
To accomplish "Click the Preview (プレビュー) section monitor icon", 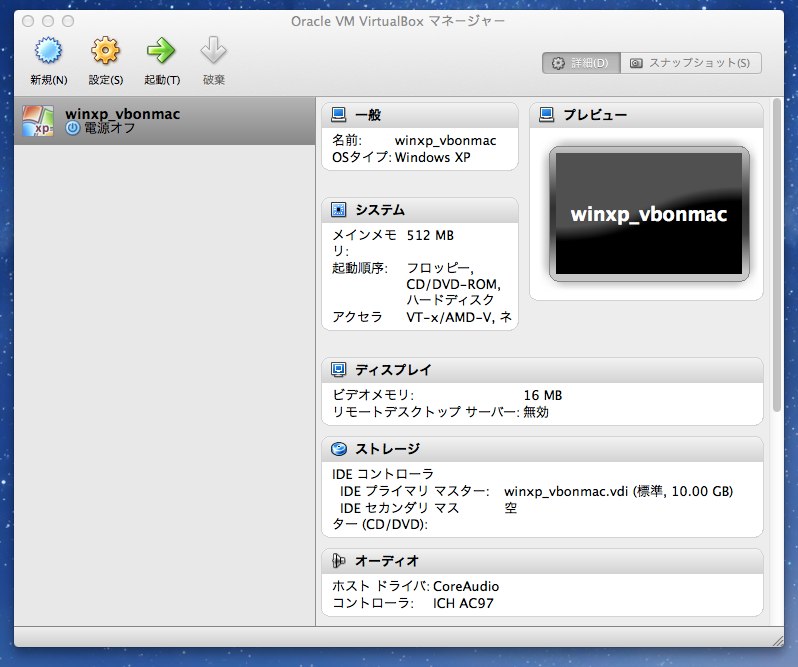I will (546, 114).
